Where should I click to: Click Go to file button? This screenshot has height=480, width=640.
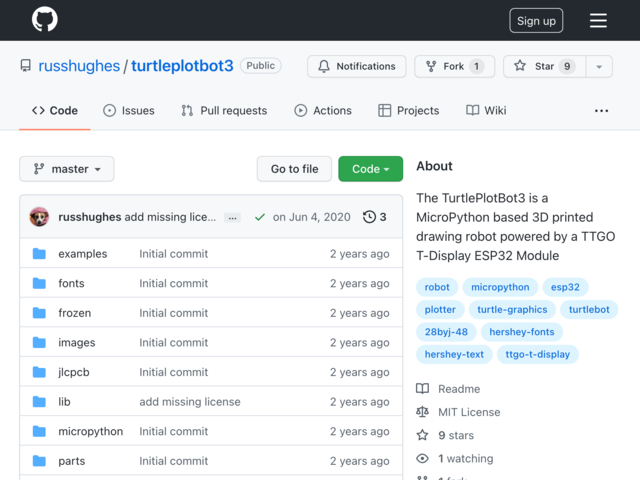click(x=294, y=169)
